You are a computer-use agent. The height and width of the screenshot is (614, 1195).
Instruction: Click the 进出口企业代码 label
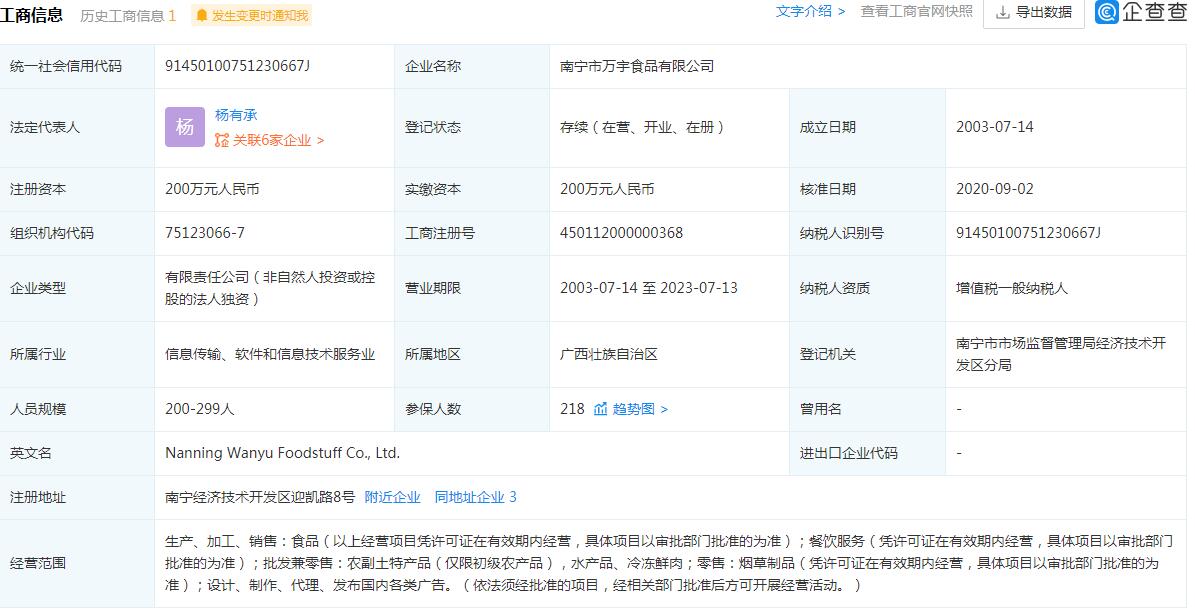point(848,453)
